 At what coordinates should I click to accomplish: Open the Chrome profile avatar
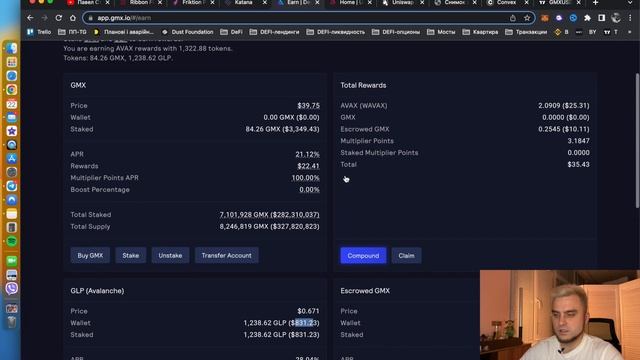click(x=616, y=18)
